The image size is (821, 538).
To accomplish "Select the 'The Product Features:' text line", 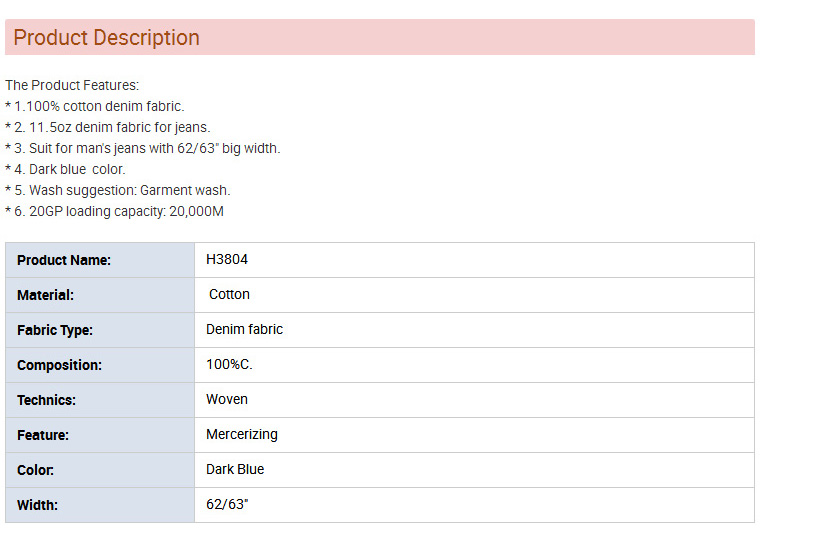I will point(72,85).
